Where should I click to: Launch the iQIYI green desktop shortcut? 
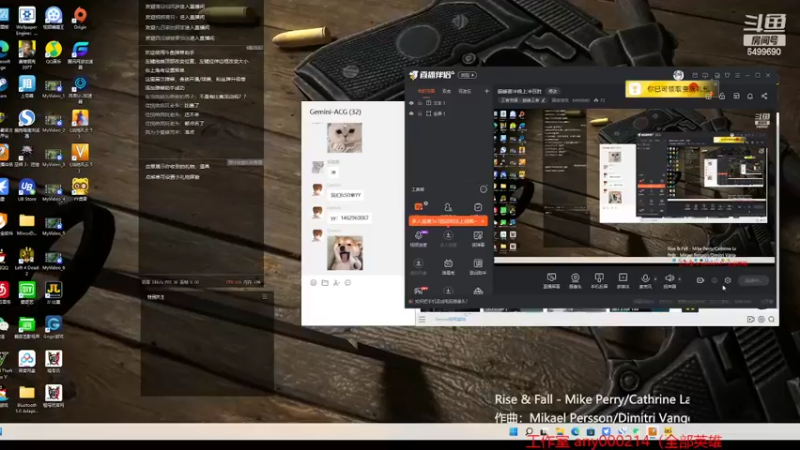[x=27, y=293]
